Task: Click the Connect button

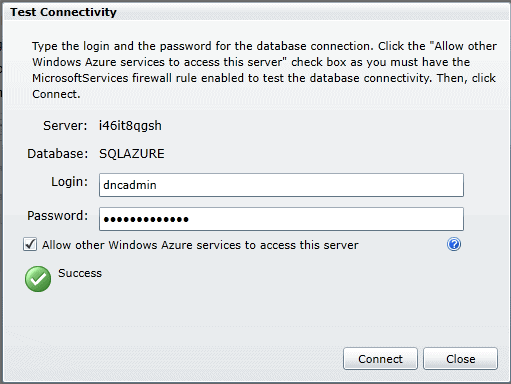Action: [x=380, y=359]
